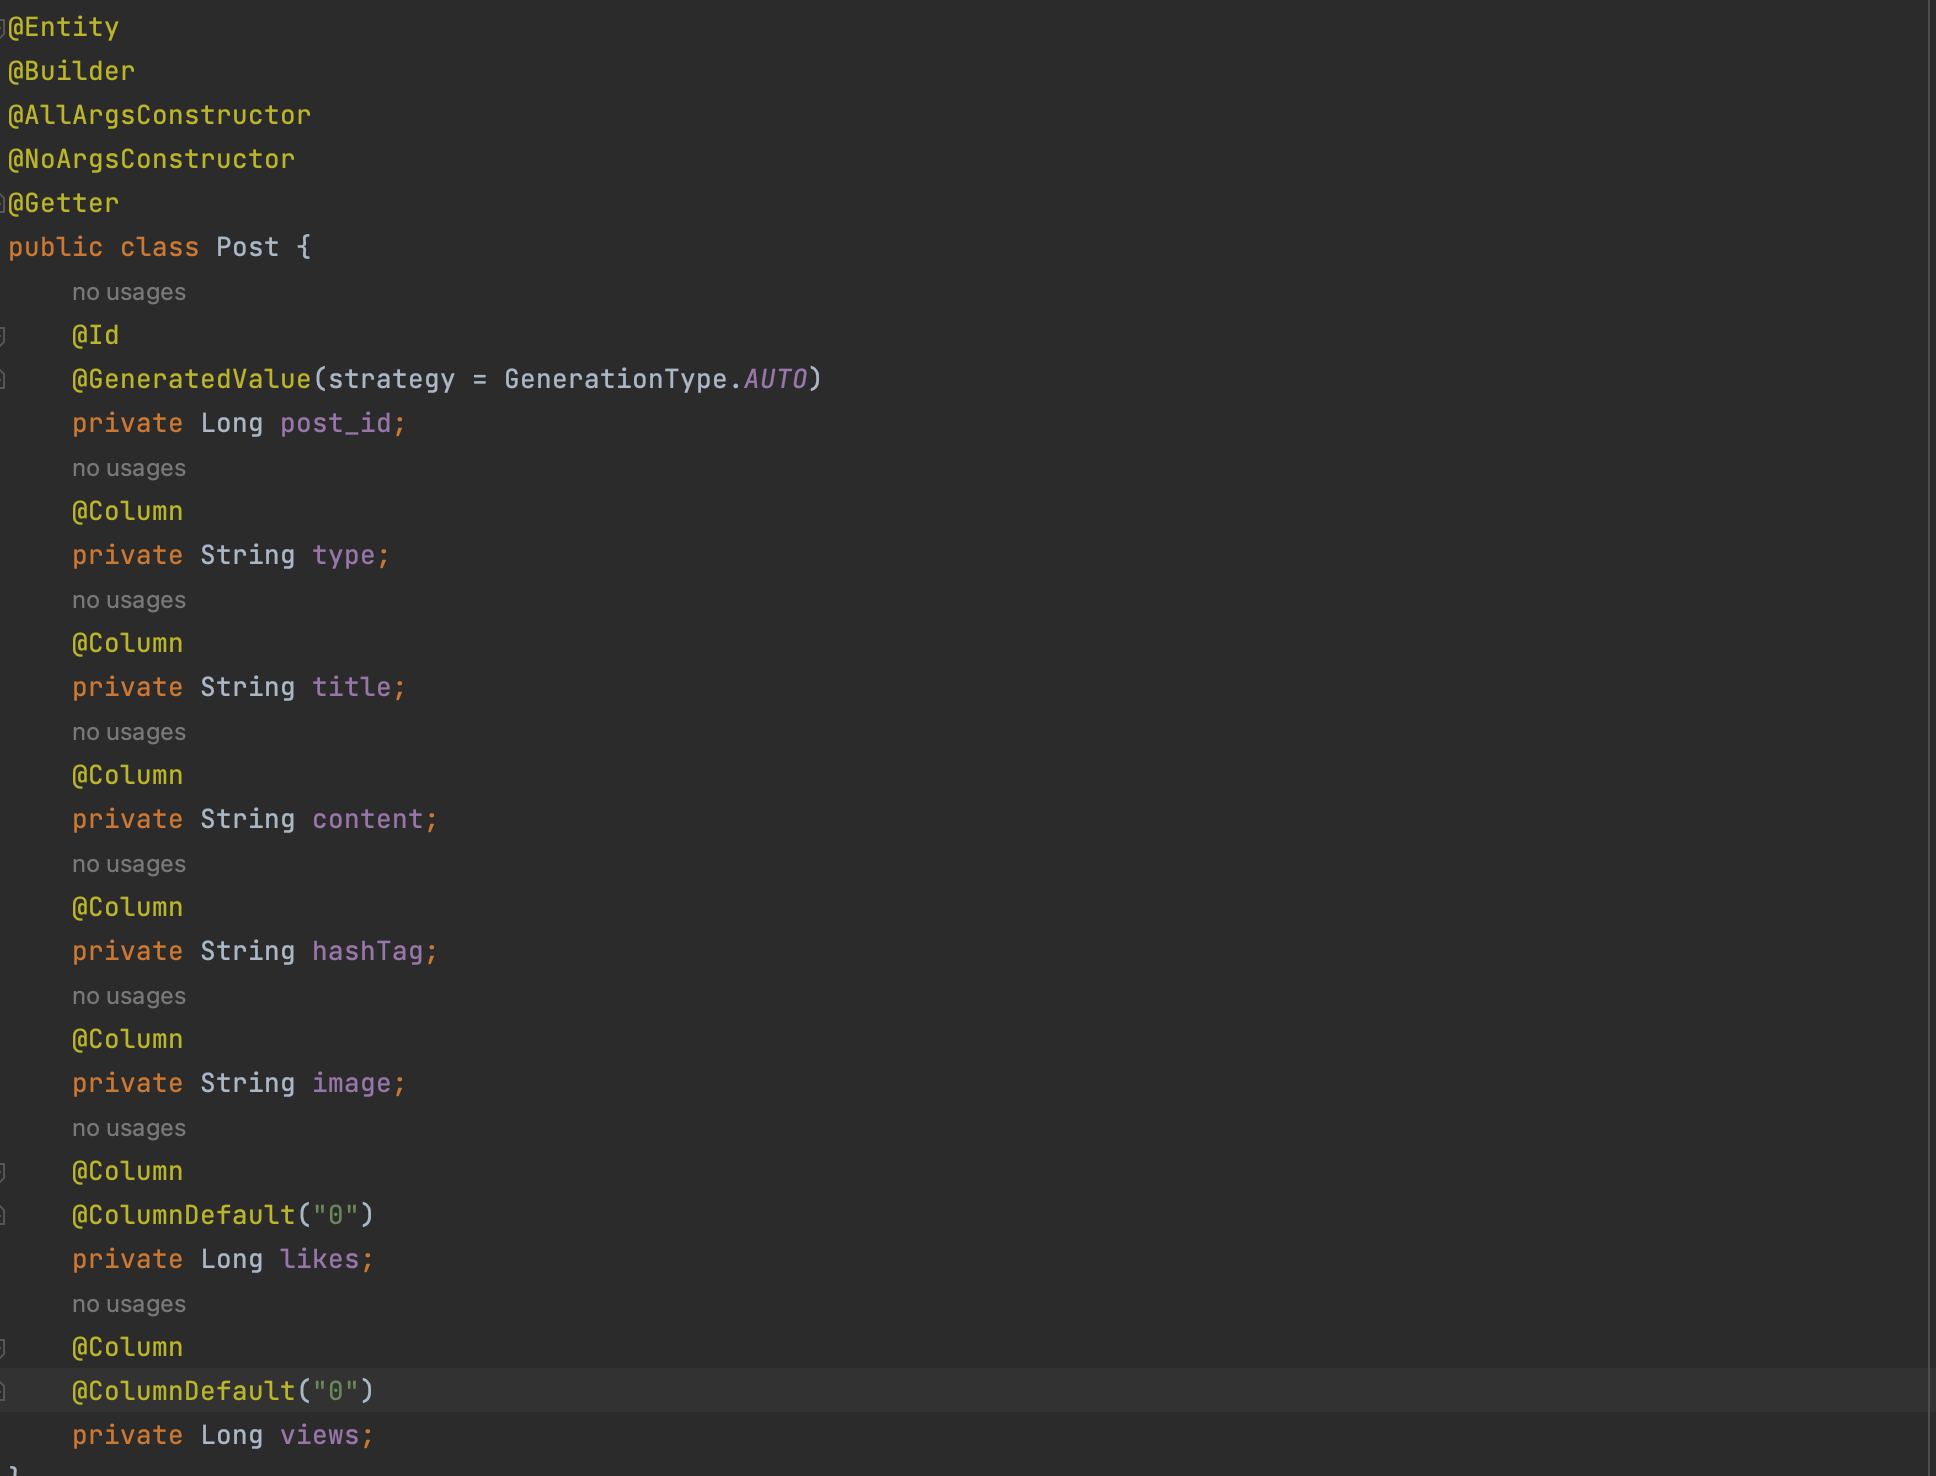Click @Column above the content field
1936x1476 pixels.
128,775
